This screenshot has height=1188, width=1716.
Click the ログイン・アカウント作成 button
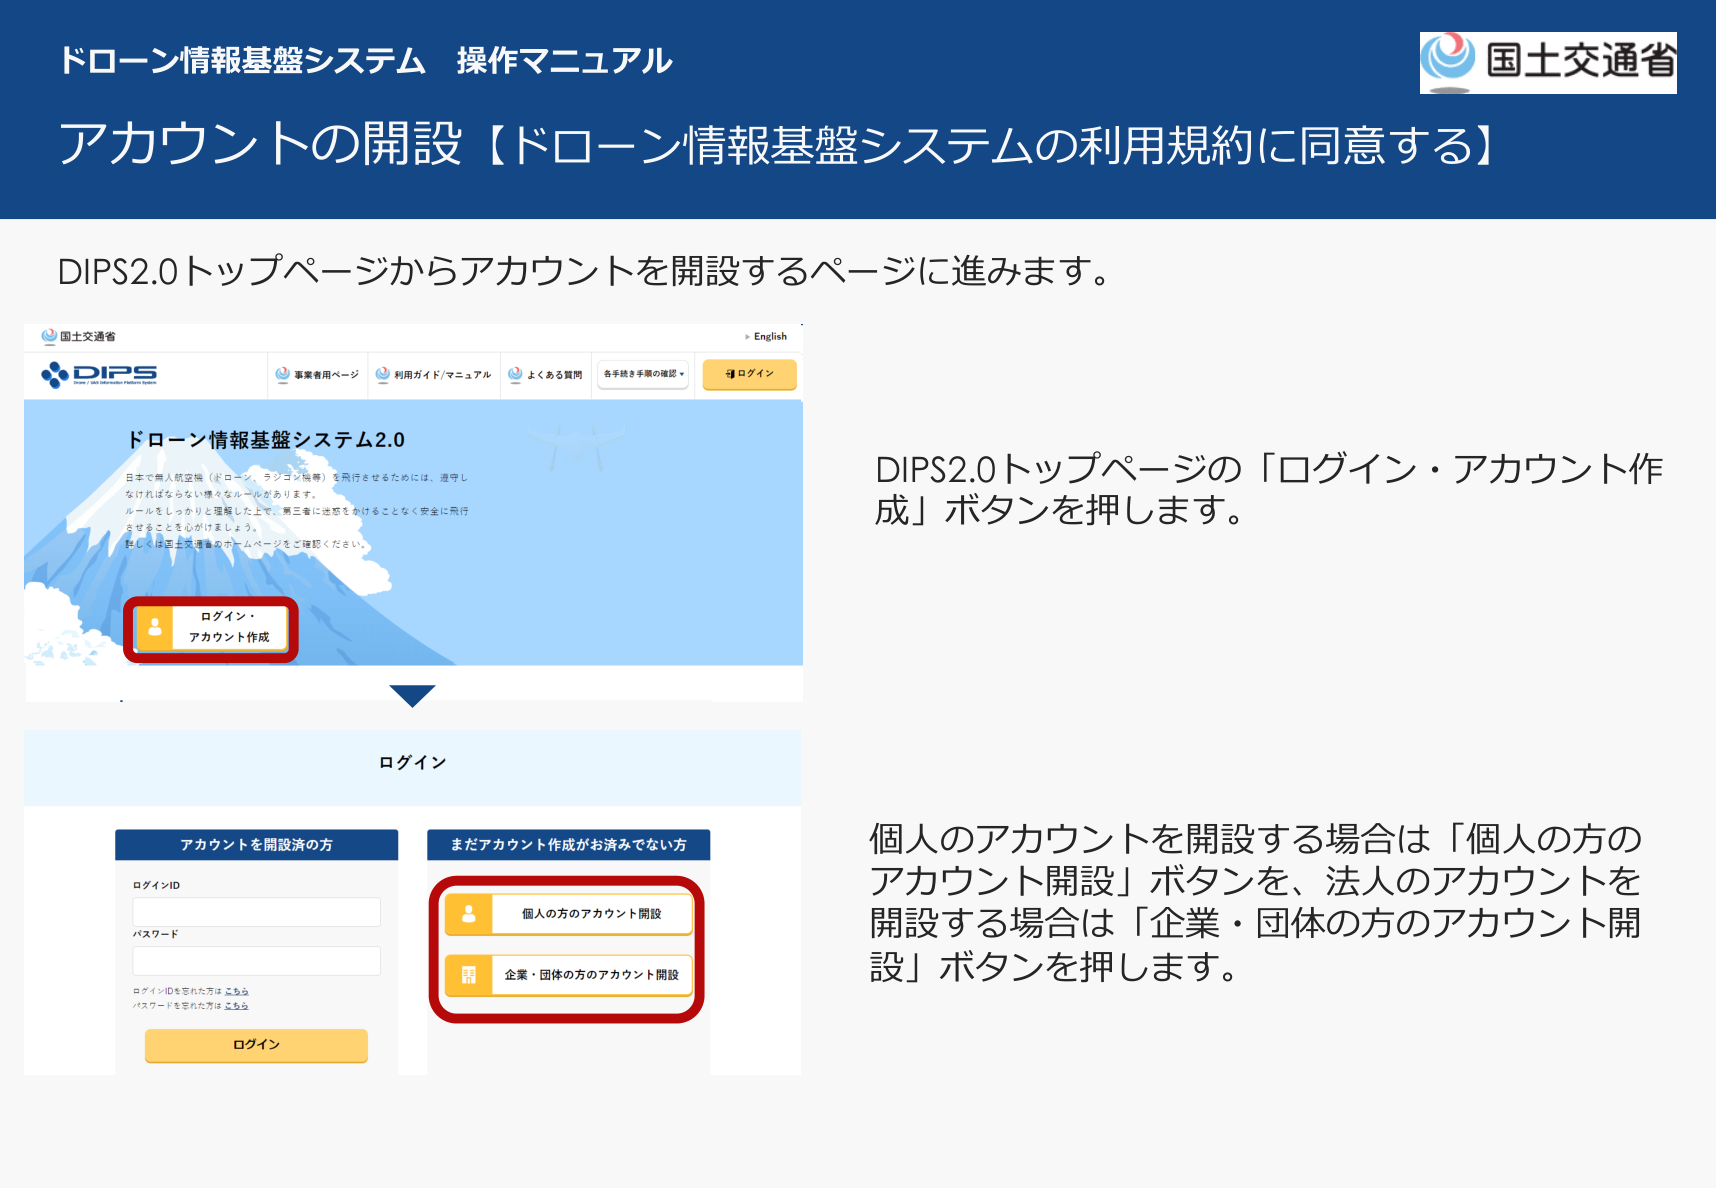(211, 628)
